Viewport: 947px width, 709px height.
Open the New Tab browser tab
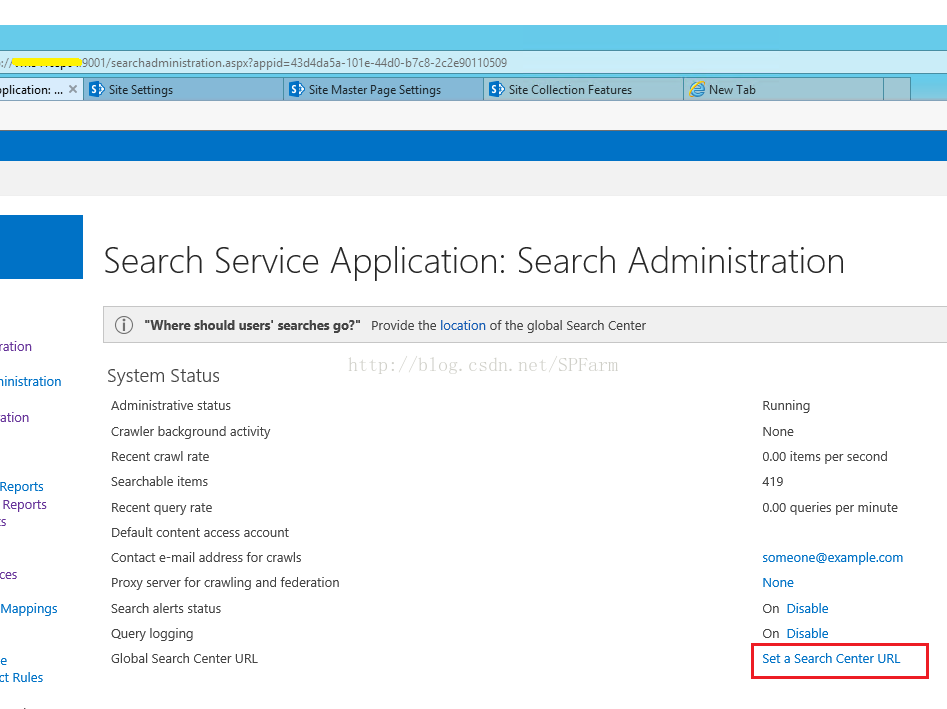(783, 89)
